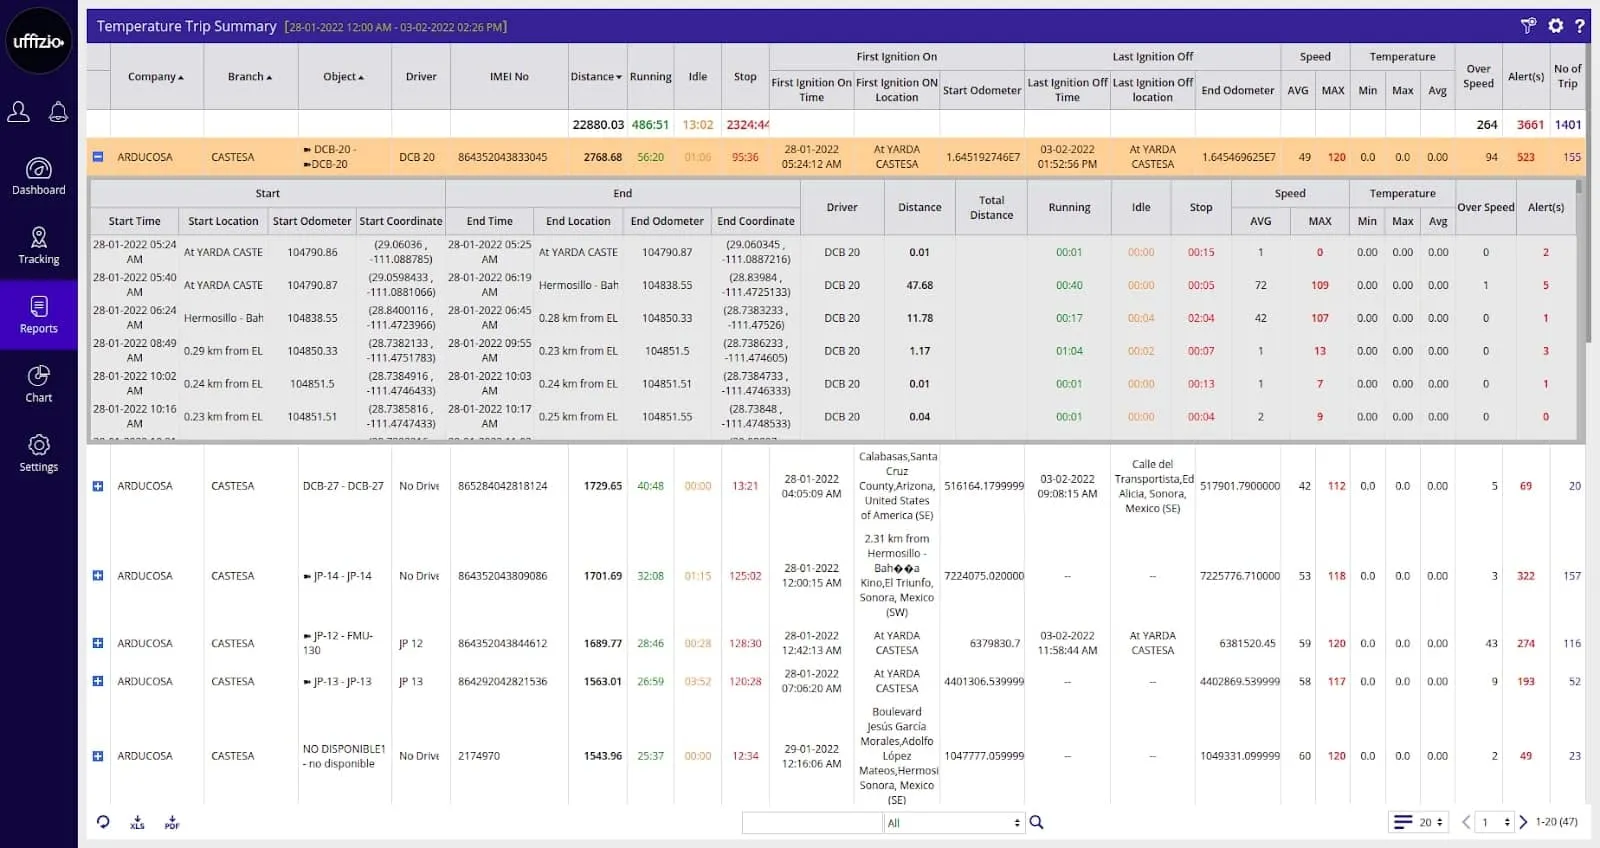This screenshot has width=1600, height=848.
Task: Open the notifications bell icon
Action: coord(58,112)
